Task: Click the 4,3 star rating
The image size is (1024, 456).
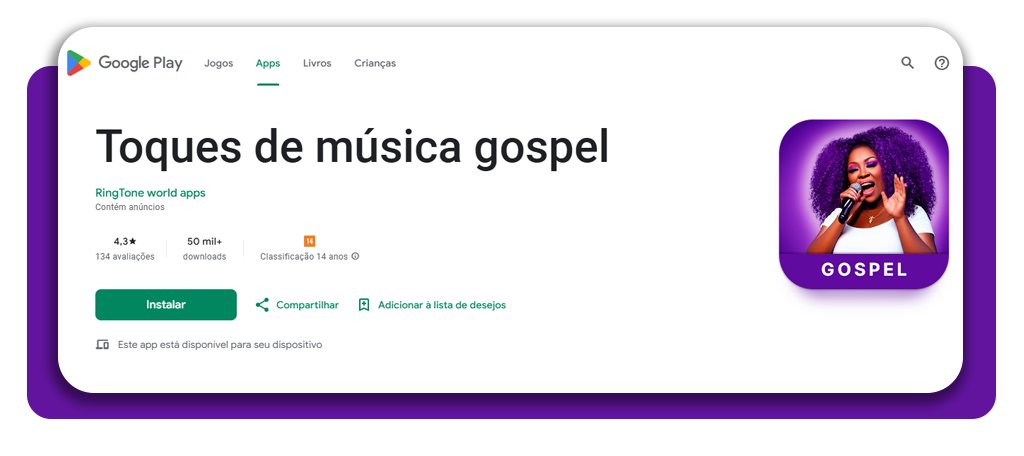Action: coord(125,241)
